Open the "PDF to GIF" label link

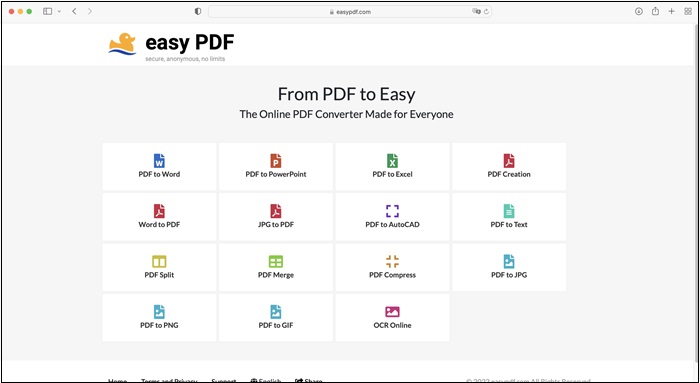[x=276, y=325]
